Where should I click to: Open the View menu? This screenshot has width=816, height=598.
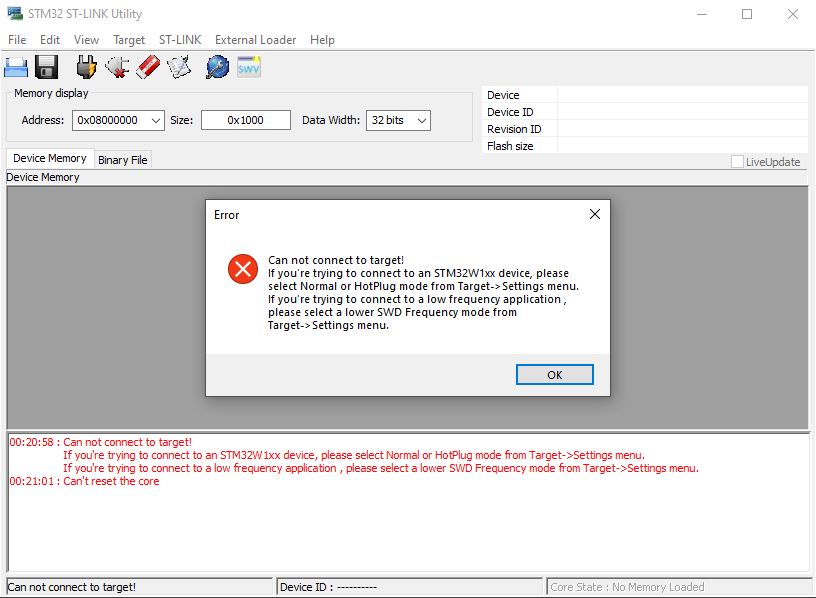[x=86, y=40]
